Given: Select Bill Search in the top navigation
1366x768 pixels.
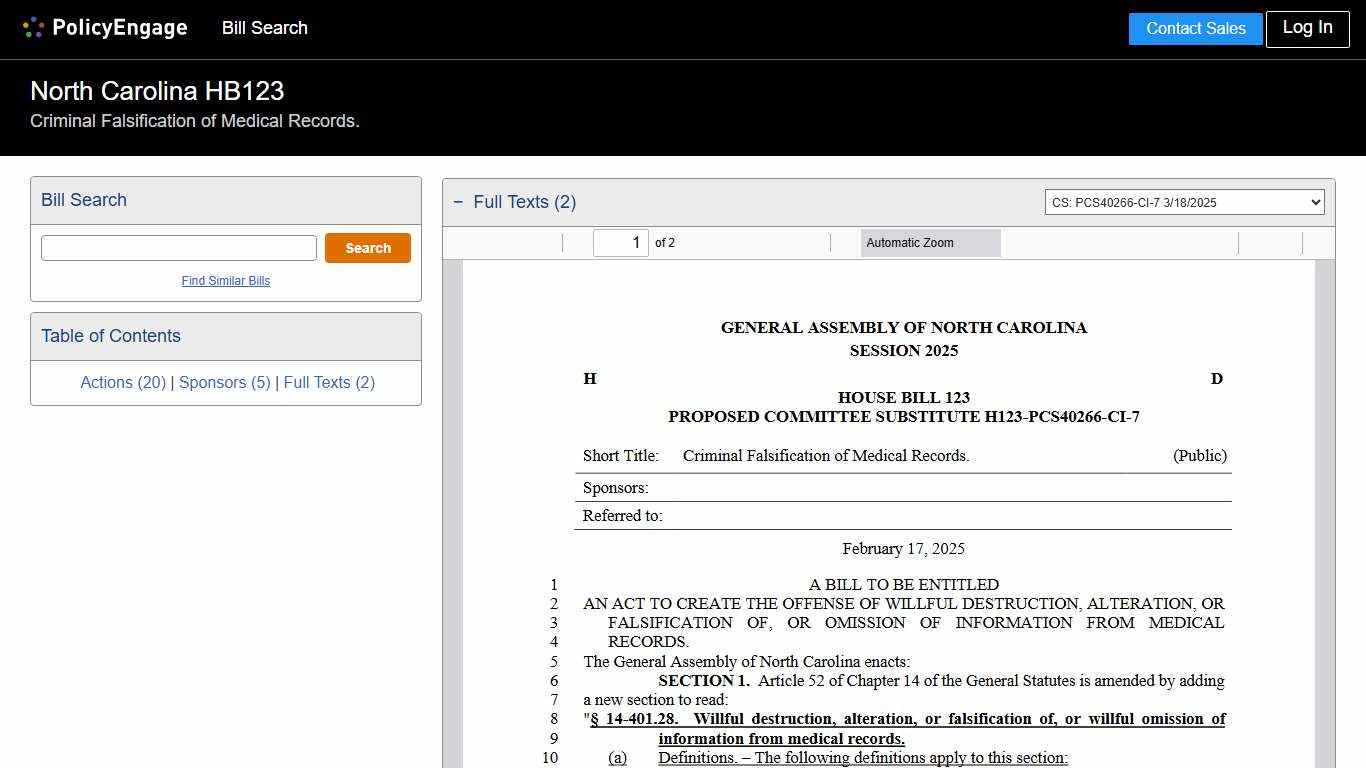Looking at the screenshot, I should pos(264,28).
